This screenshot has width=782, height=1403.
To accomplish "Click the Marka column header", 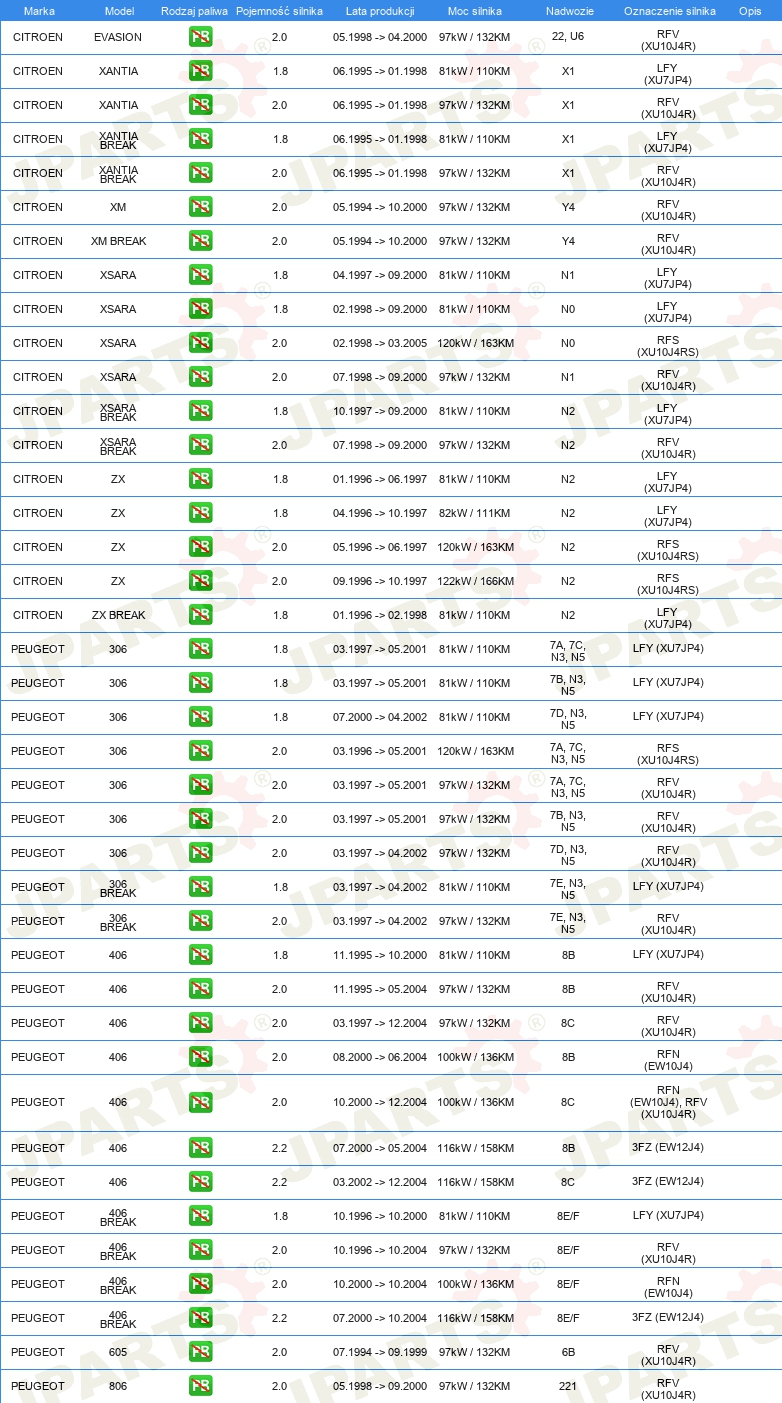I will (39, 11).
